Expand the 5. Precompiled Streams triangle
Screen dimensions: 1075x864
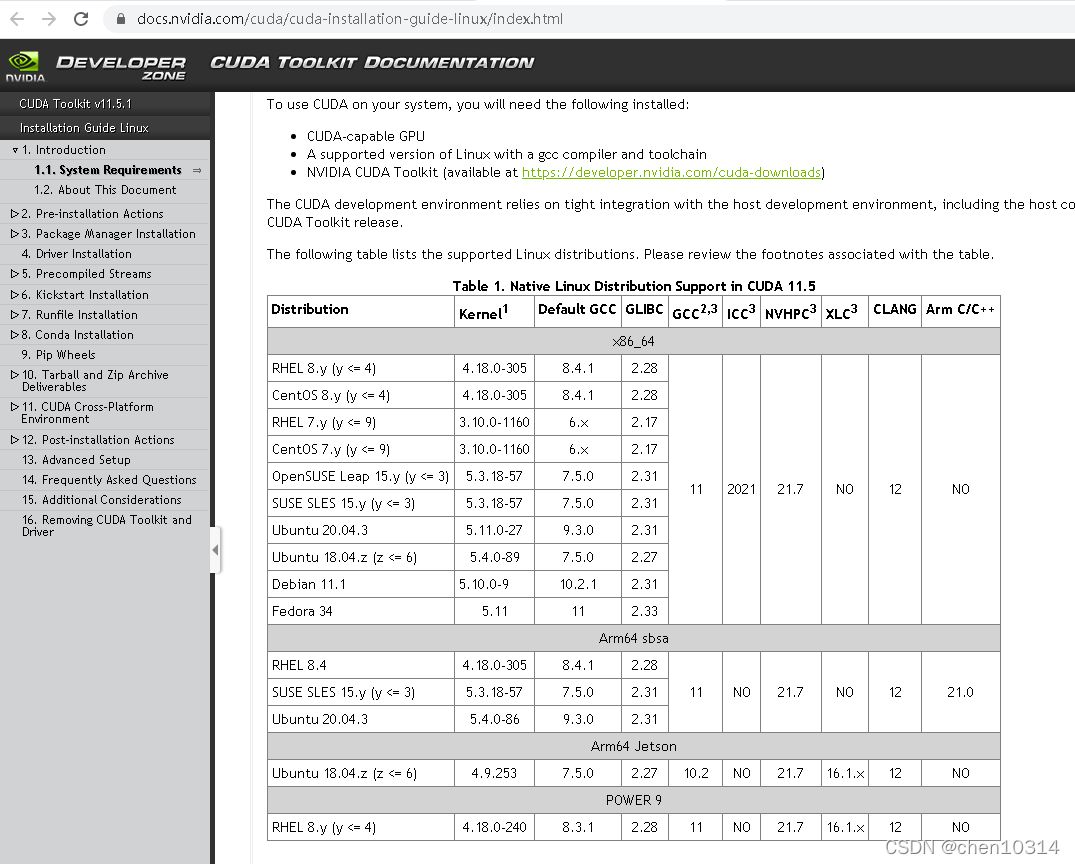pos(14,274)
